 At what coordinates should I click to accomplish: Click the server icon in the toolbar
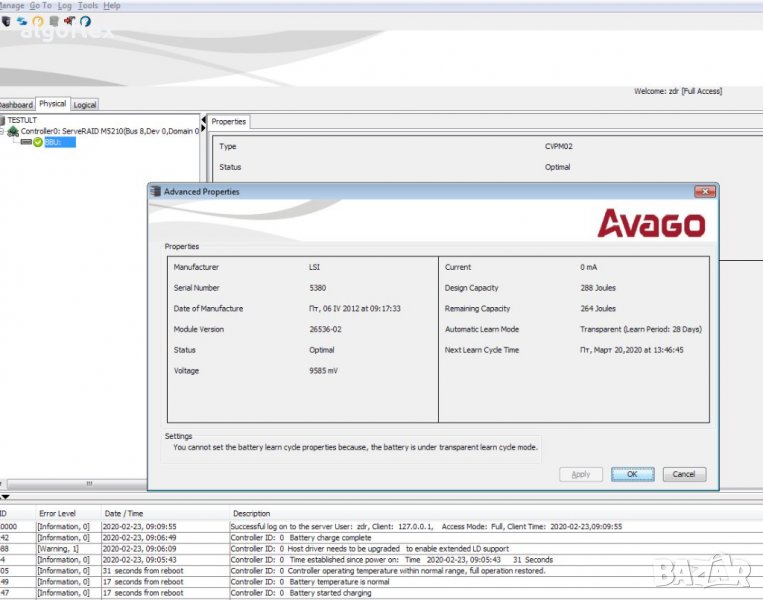6,20
